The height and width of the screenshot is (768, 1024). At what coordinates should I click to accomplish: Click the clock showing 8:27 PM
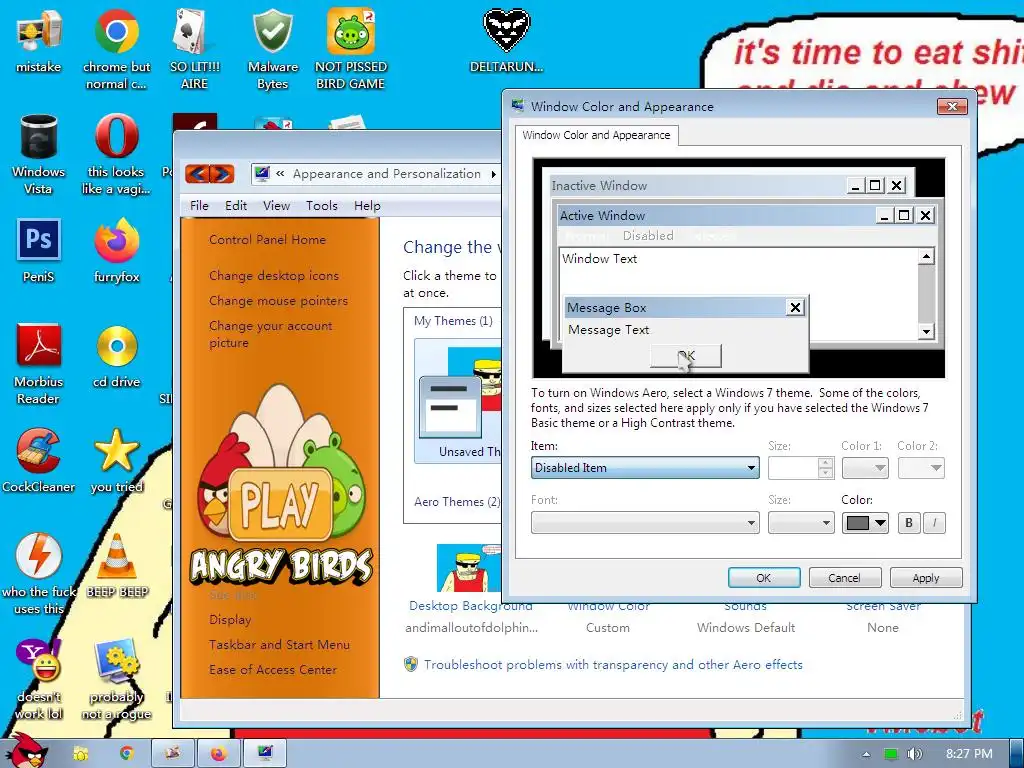pos(969,754)
